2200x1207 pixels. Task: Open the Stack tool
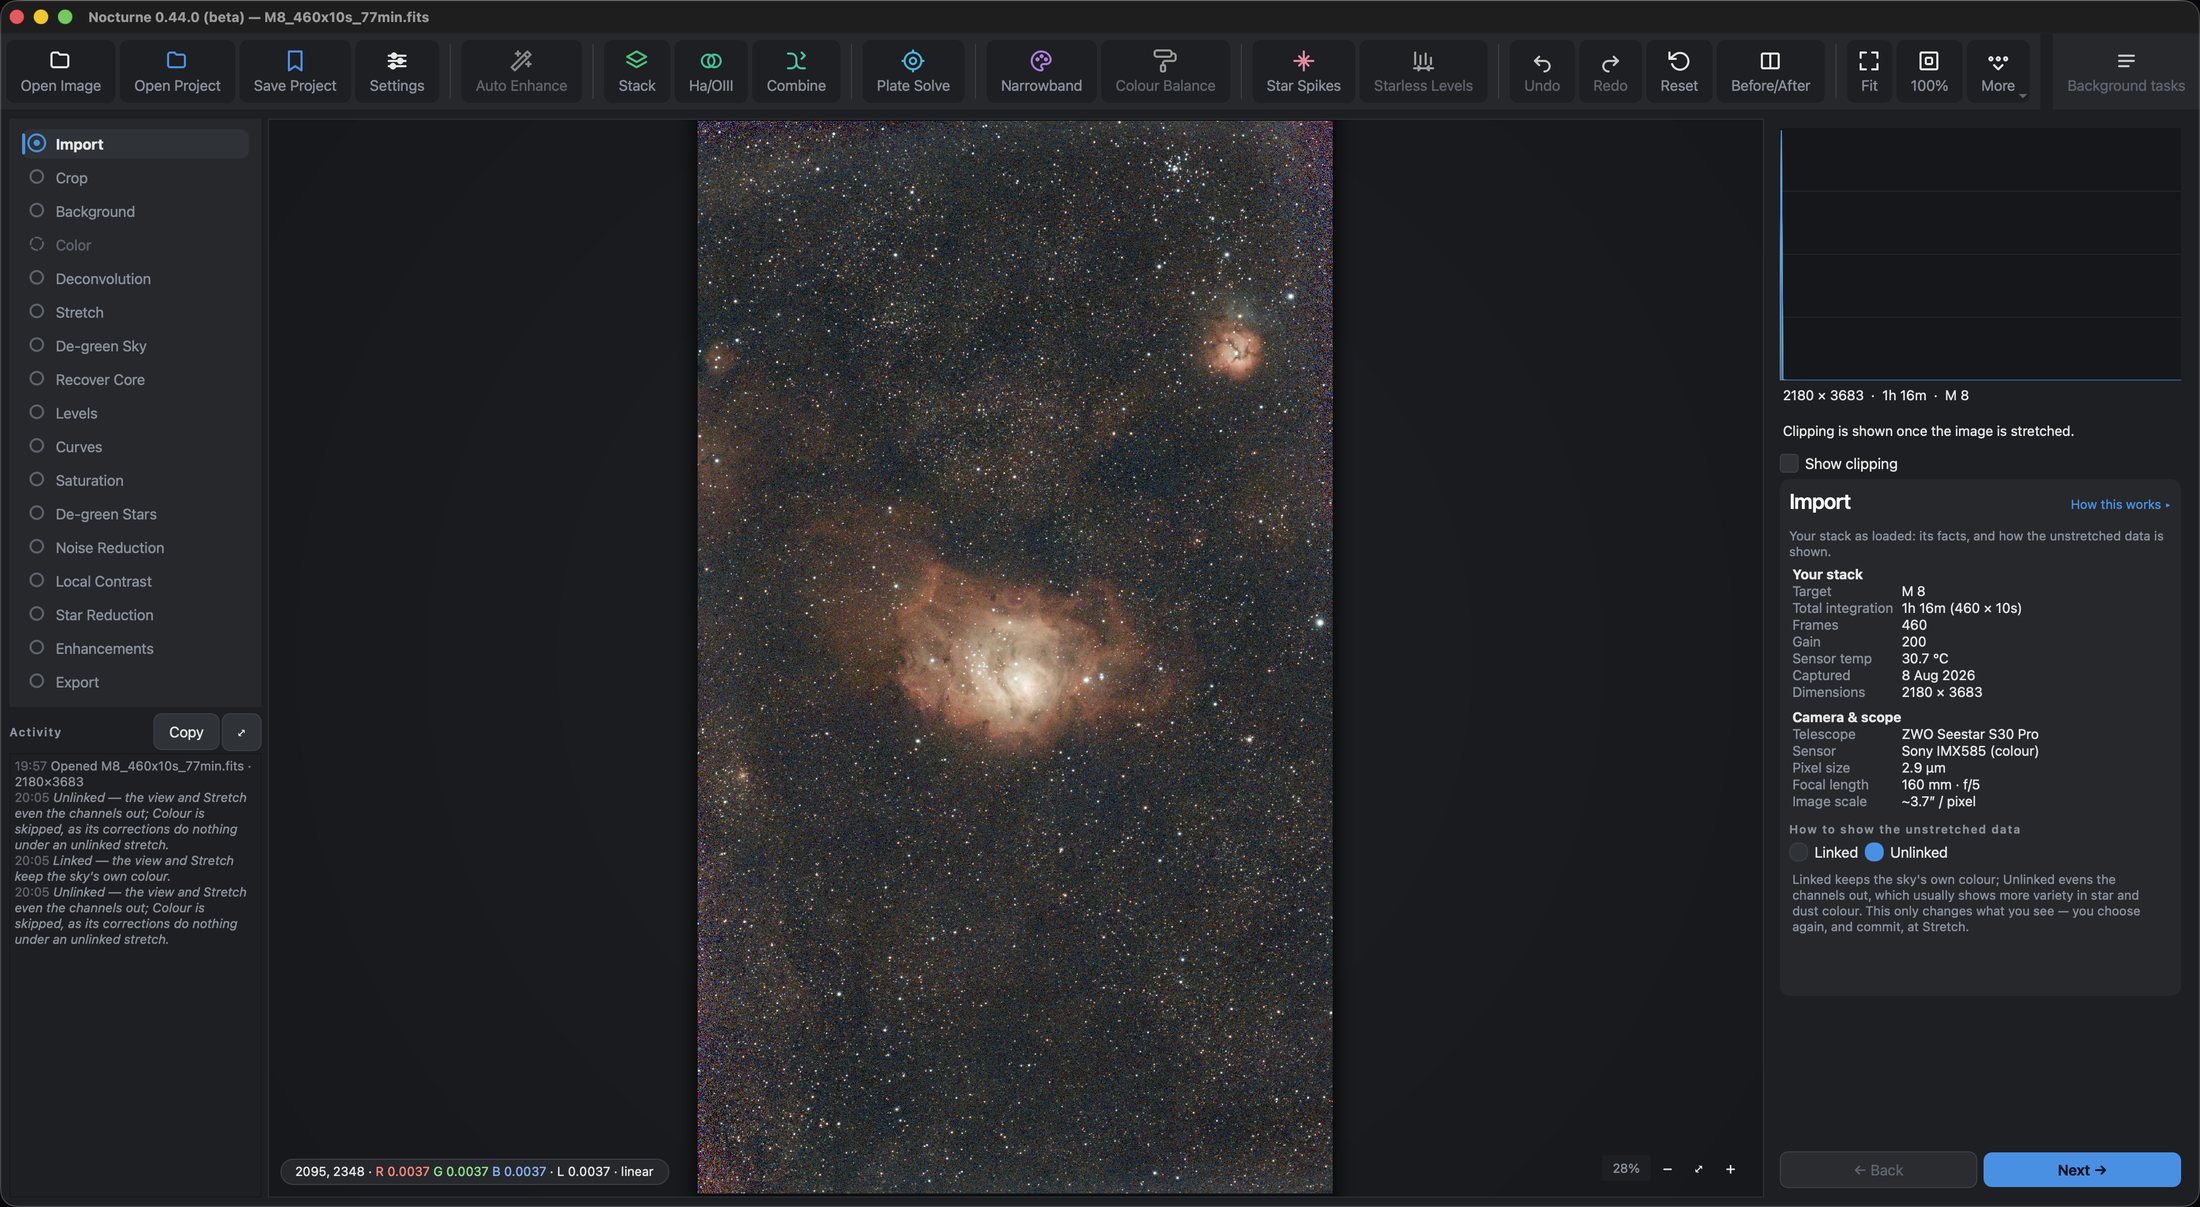(636, 71)
